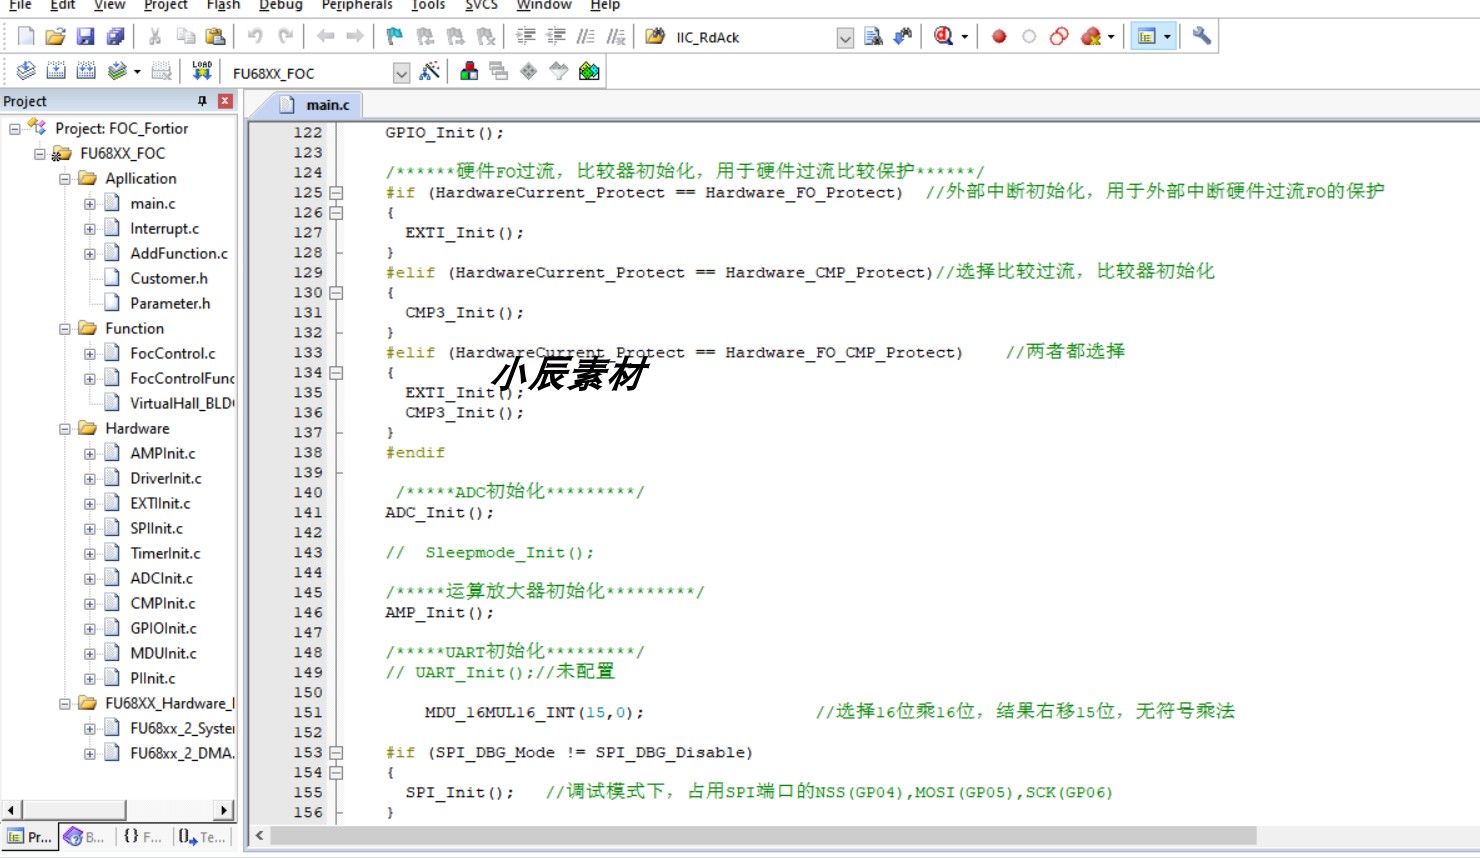
Task: Click the LOAD download-to-flash icon
Action: (x=202, y=71)
